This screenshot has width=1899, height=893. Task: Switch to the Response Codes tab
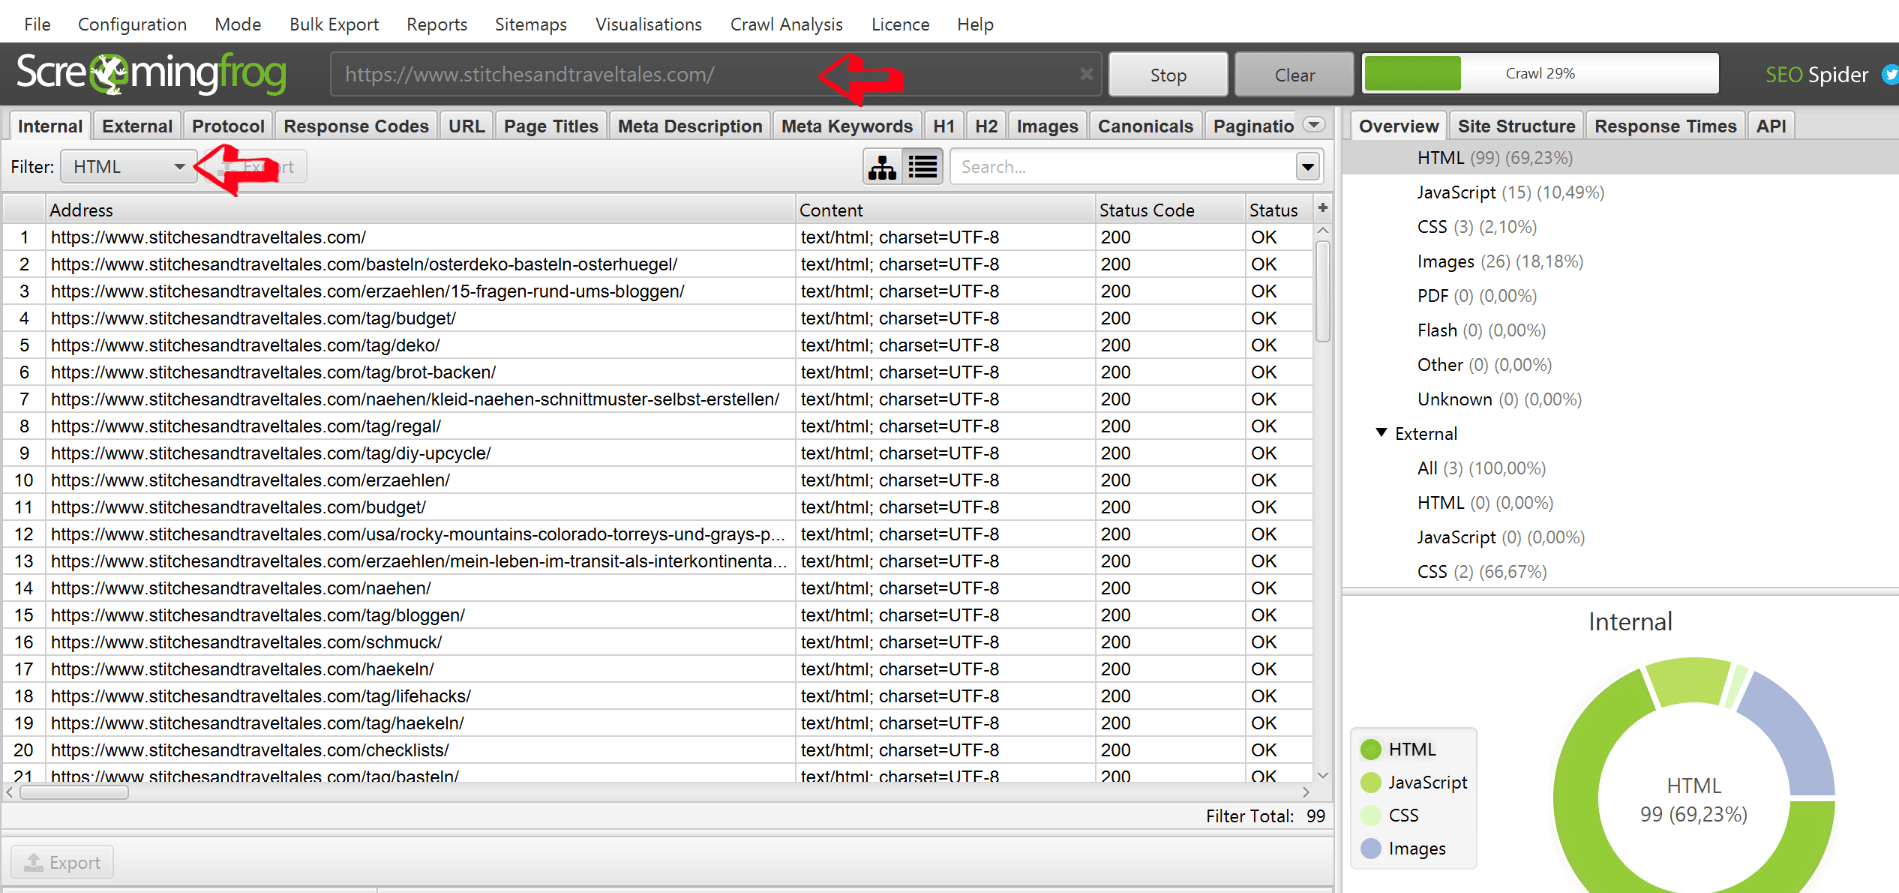coord(356,126)
